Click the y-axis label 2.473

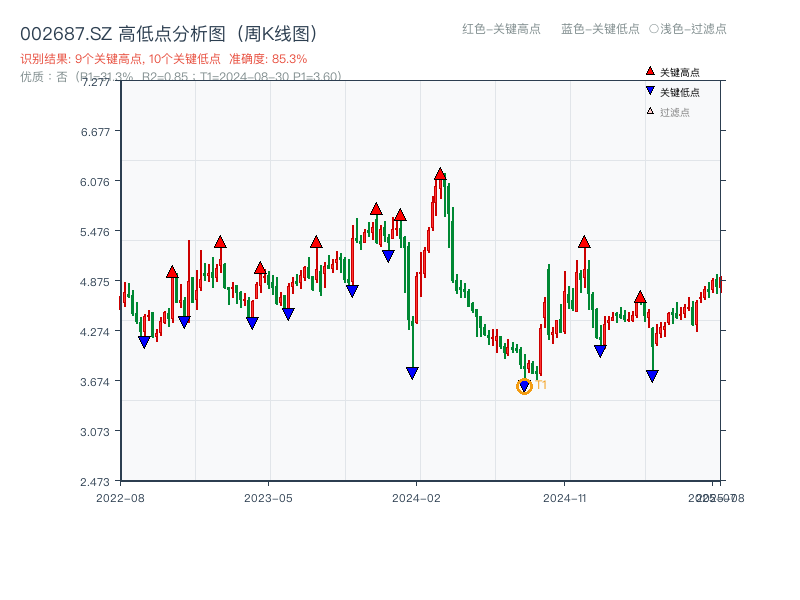coord(95,482)
